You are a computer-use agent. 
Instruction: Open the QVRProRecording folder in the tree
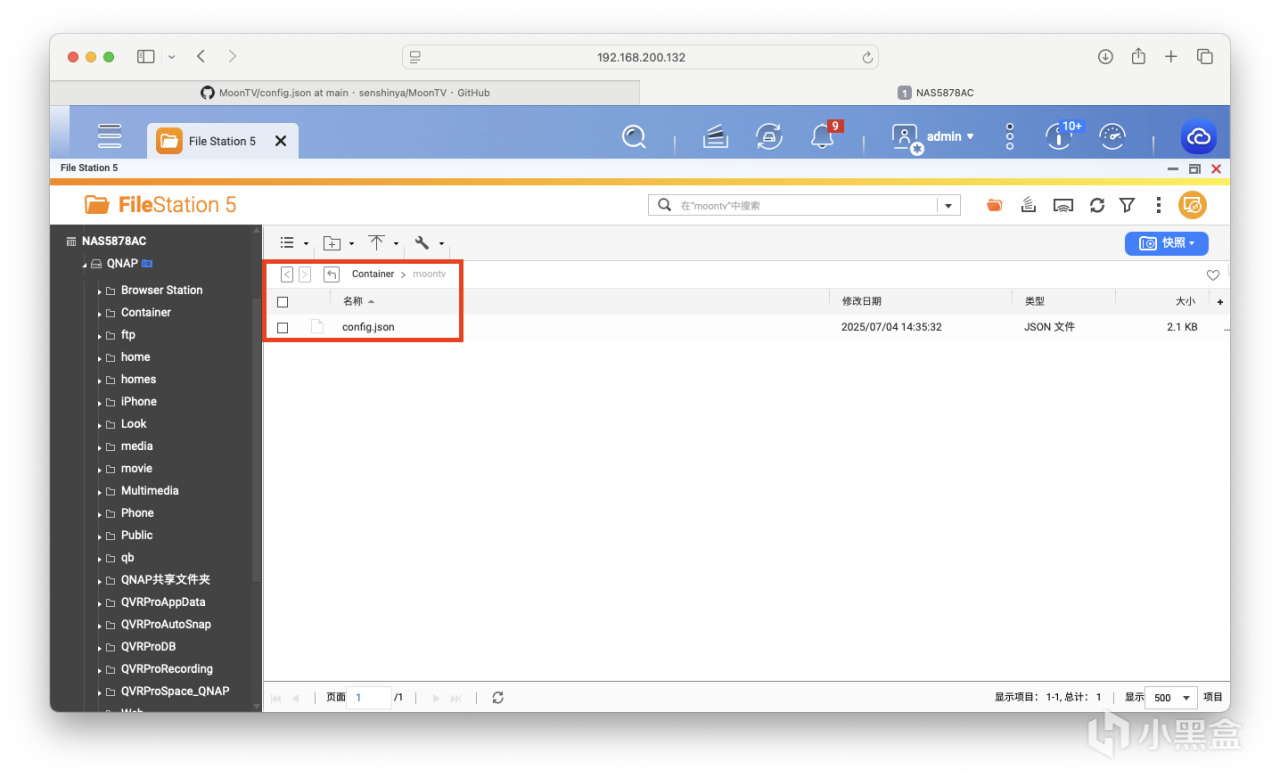pyautogui.click(x=167, y=669)
